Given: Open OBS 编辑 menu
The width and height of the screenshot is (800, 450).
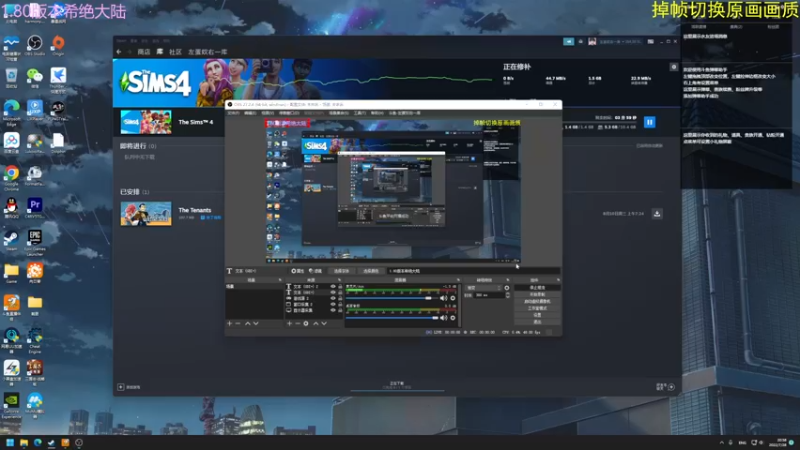Looking at the screenshot, I should 250,113.
